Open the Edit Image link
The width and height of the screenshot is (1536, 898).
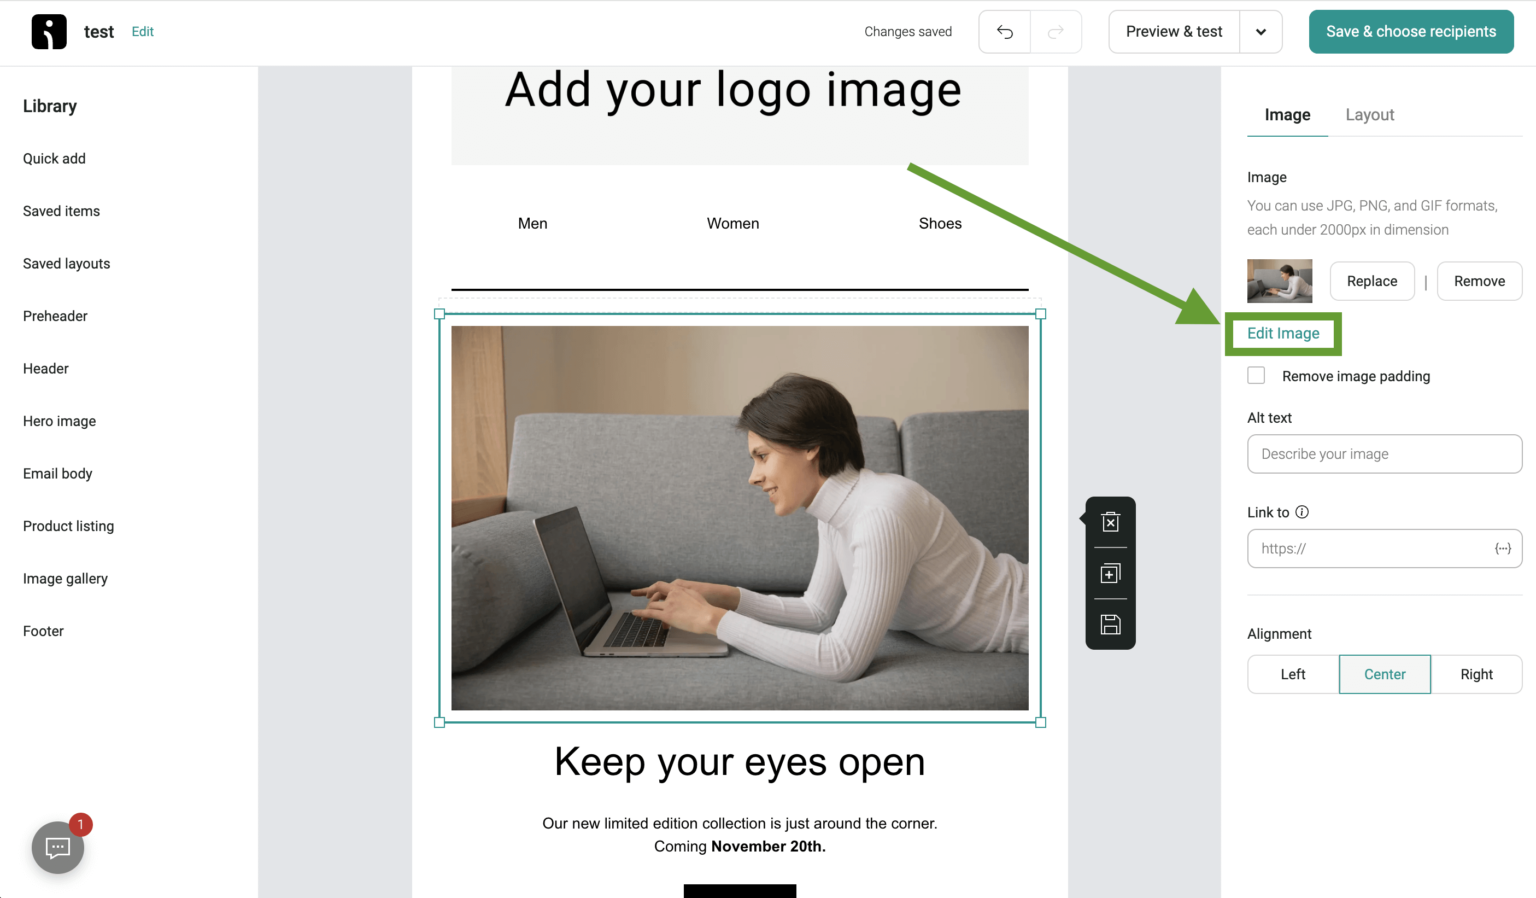(x=1283, y=333)
